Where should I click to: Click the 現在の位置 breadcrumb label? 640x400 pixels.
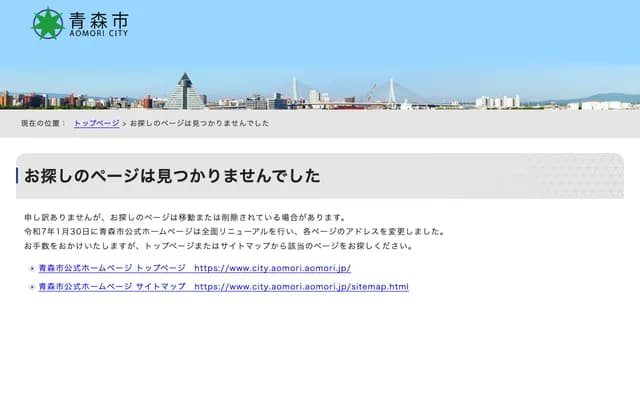pos(43,123)
